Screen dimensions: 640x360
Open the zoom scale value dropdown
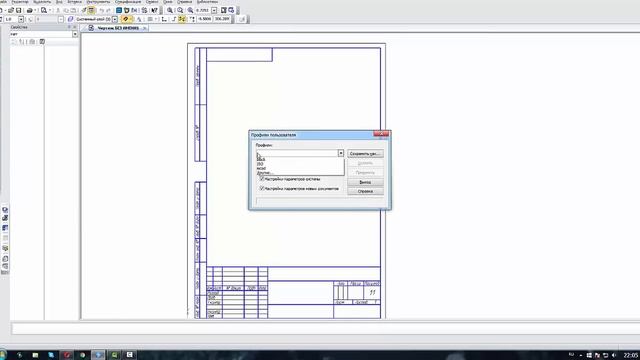(x=214, y=10)
